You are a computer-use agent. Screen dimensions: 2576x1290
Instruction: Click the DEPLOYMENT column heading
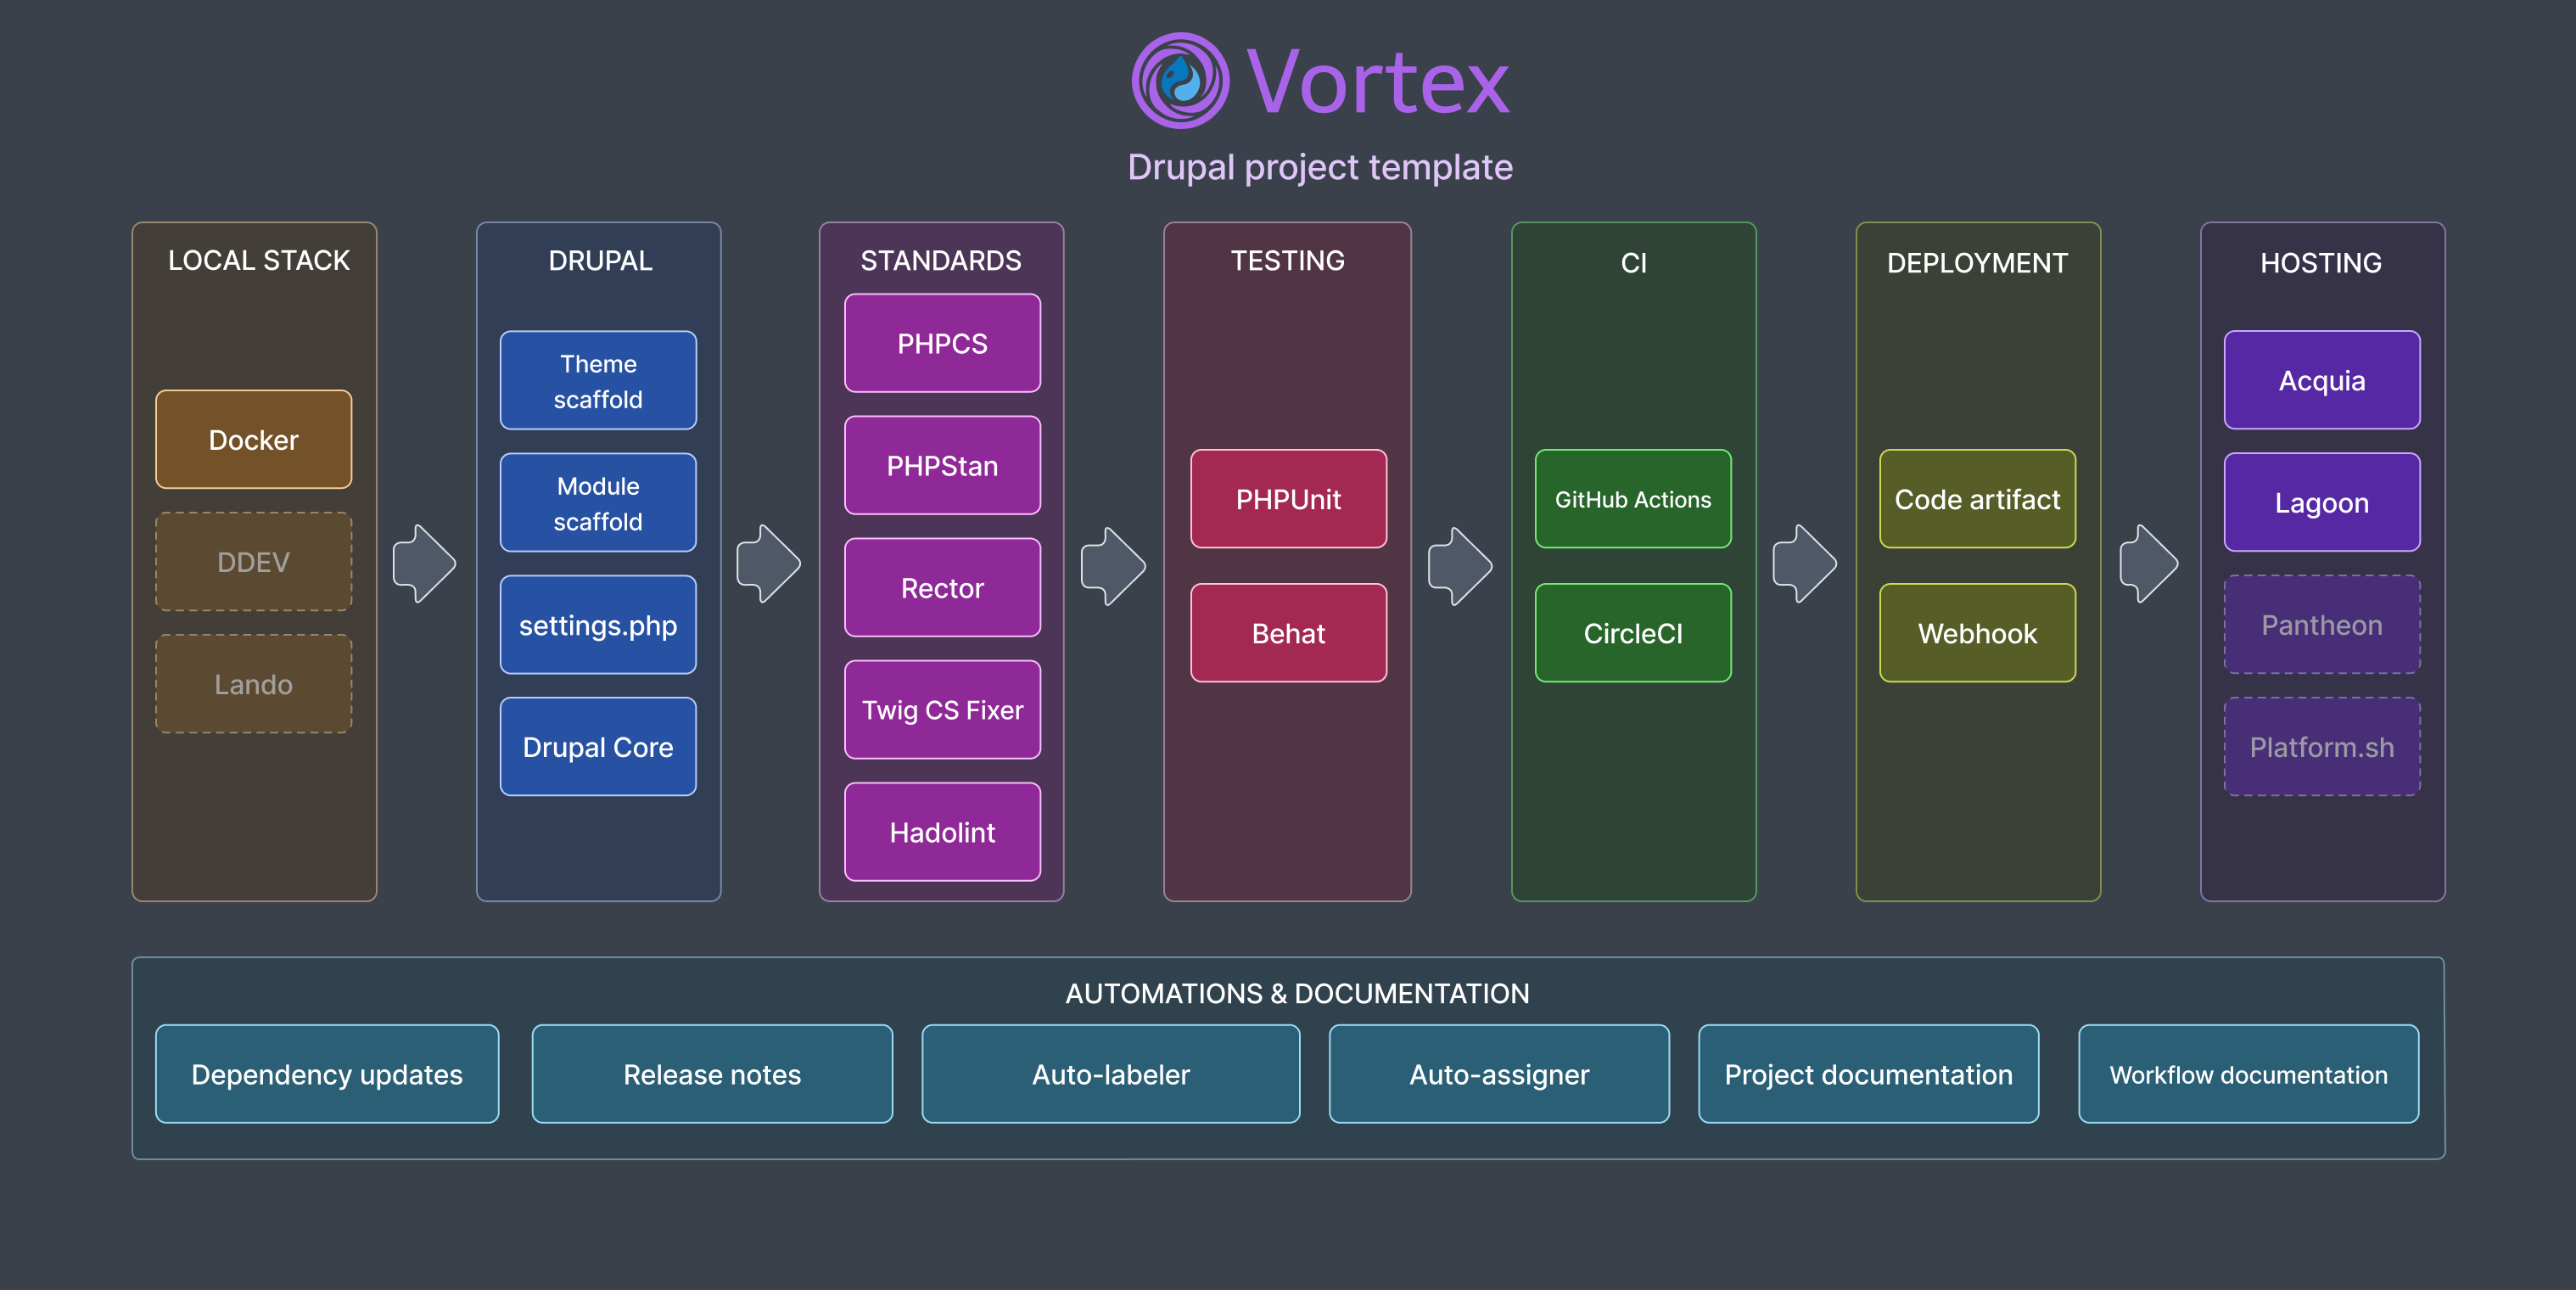(1977, 263)
